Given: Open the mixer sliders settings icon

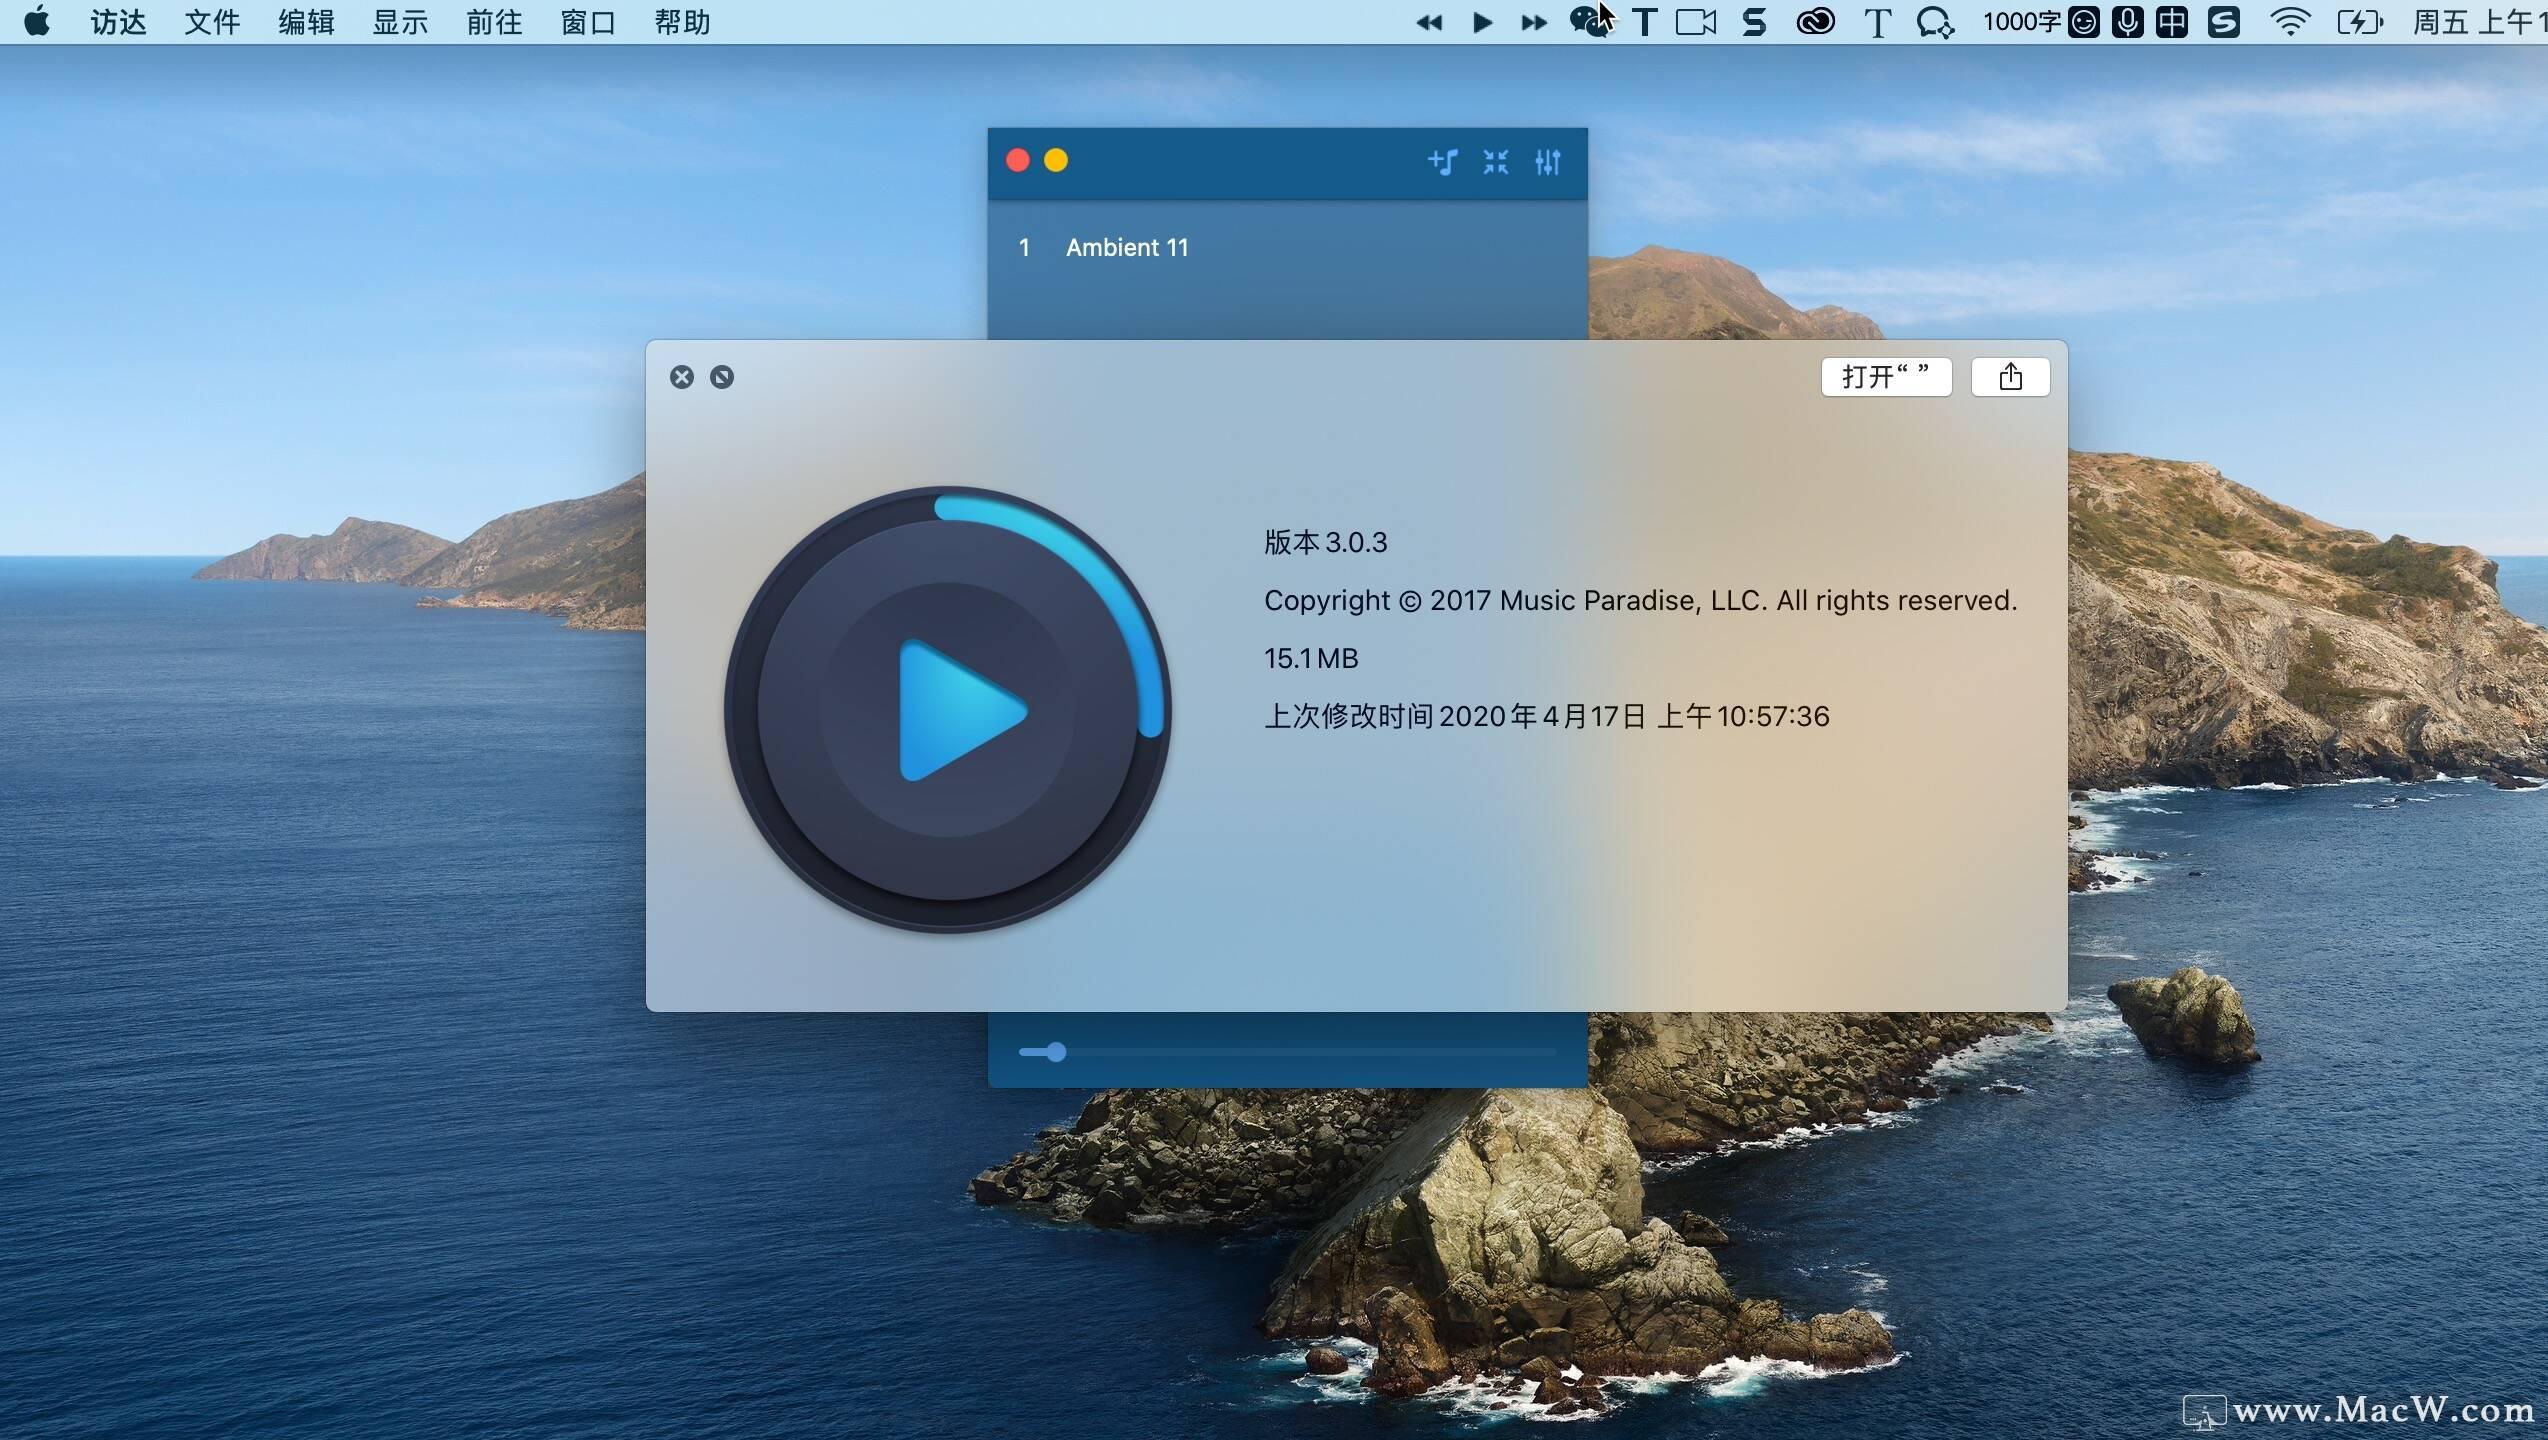Looking at the screenshot, I should tap(1548, 162).
